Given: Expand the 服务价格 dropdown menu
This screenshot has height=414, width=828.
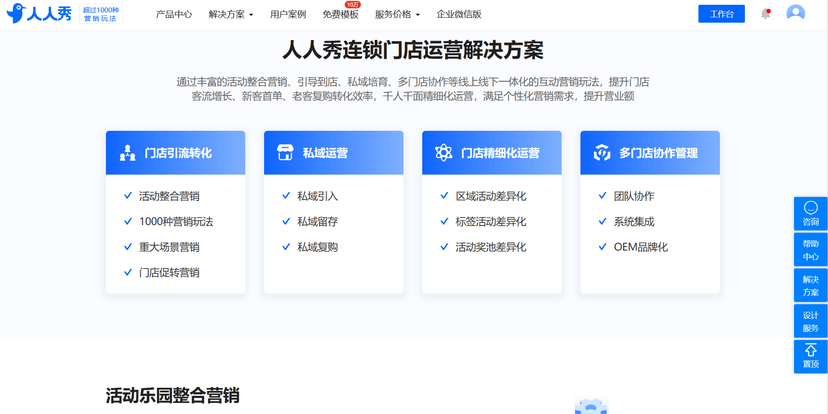Looking at the screenshot, I should 397,15.
